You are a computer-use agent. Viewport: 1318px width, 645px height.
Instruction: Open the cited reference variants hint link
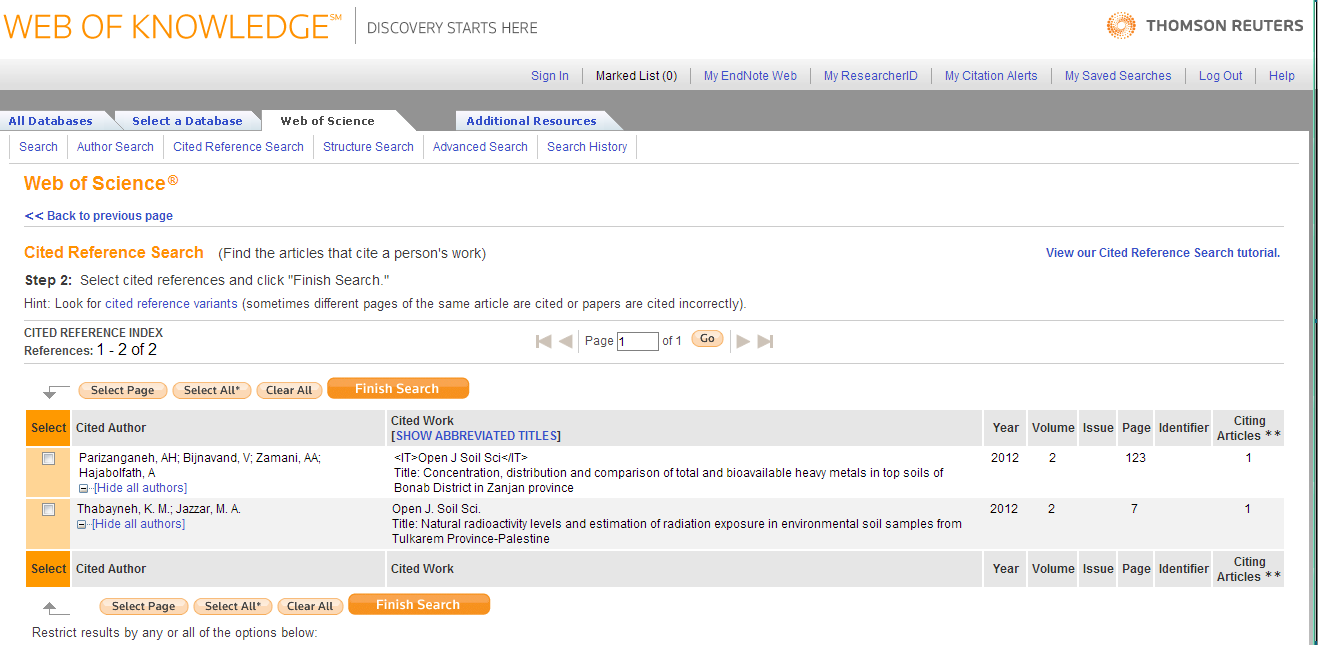coord(171,304)
